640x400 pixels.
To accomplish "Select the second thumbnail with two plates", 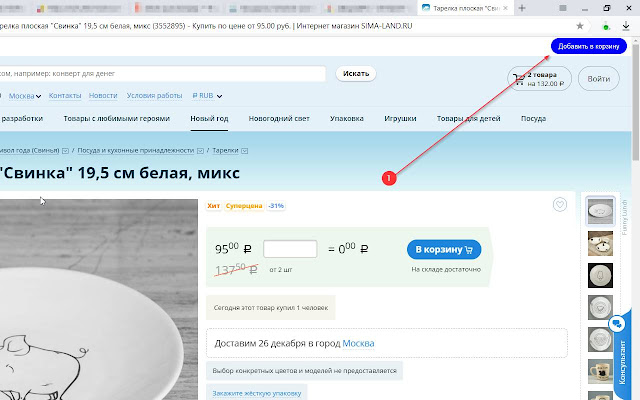I will coord(600,243).
